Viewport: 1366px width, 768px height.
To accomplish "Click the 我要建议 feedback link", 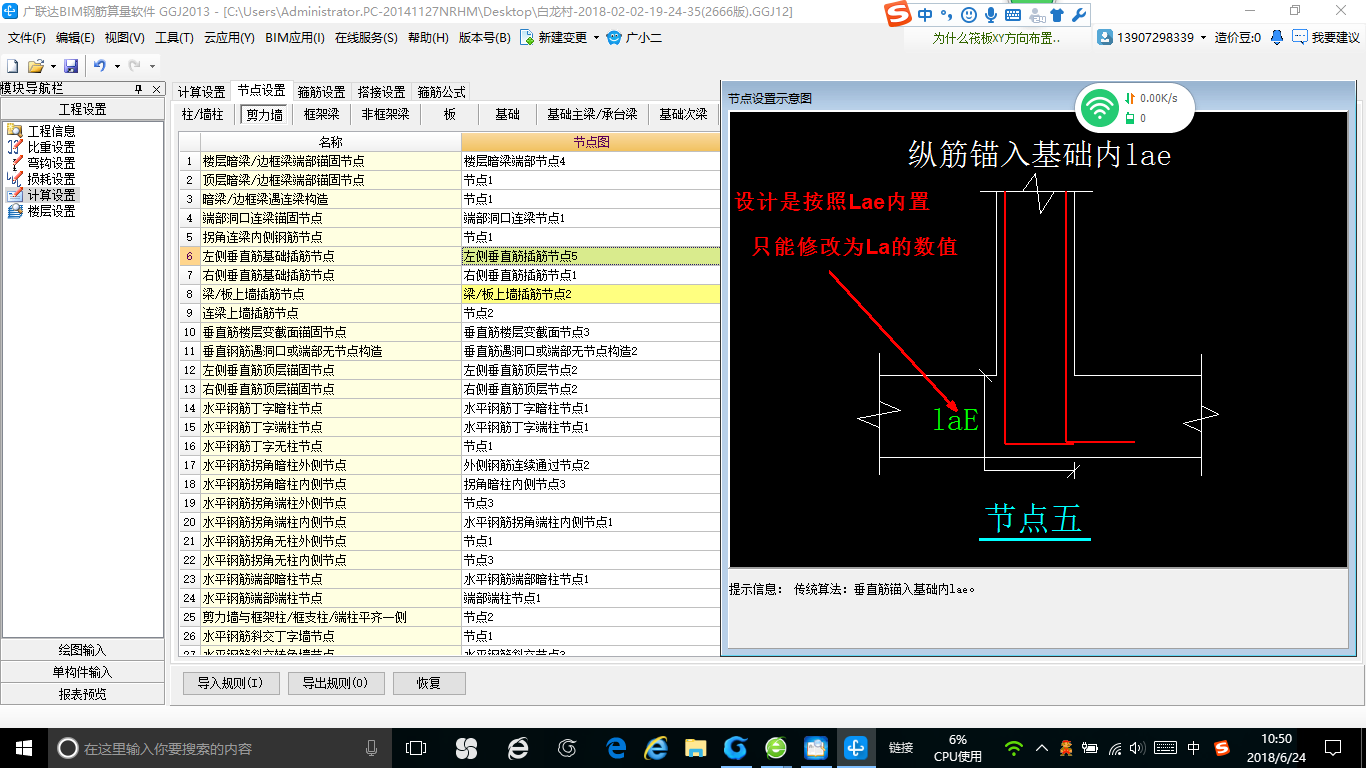I will 1335,37.
